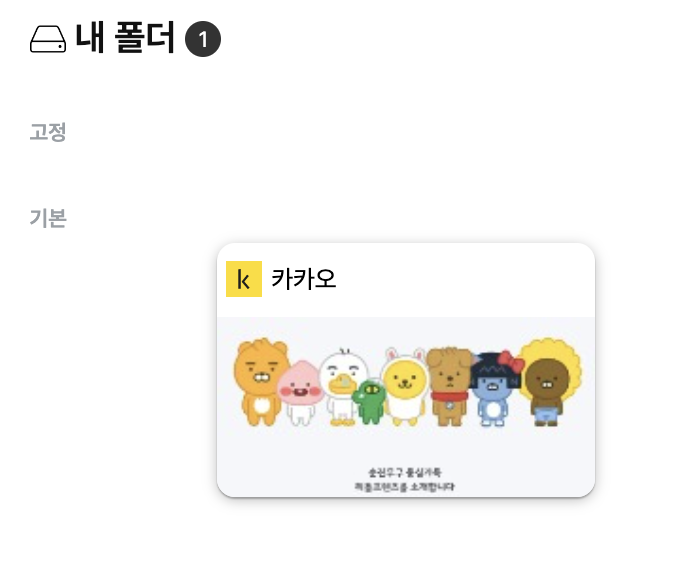Open the Kakao Friends preview thumbnail
Screen dimensions: 674x574
(x=406, y=407)
